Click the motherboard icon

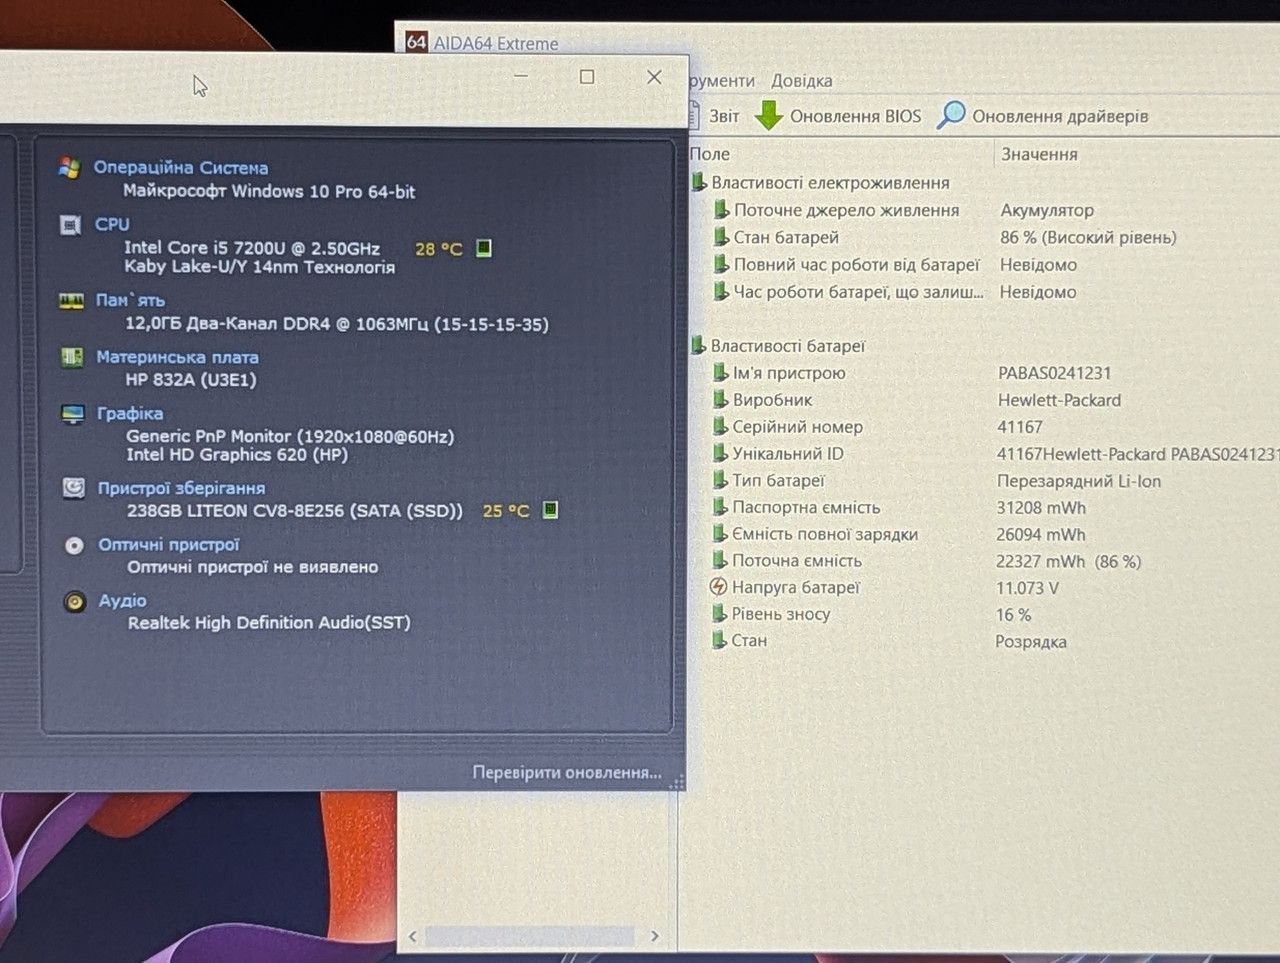pyautogui.click(x=72, y=357)
